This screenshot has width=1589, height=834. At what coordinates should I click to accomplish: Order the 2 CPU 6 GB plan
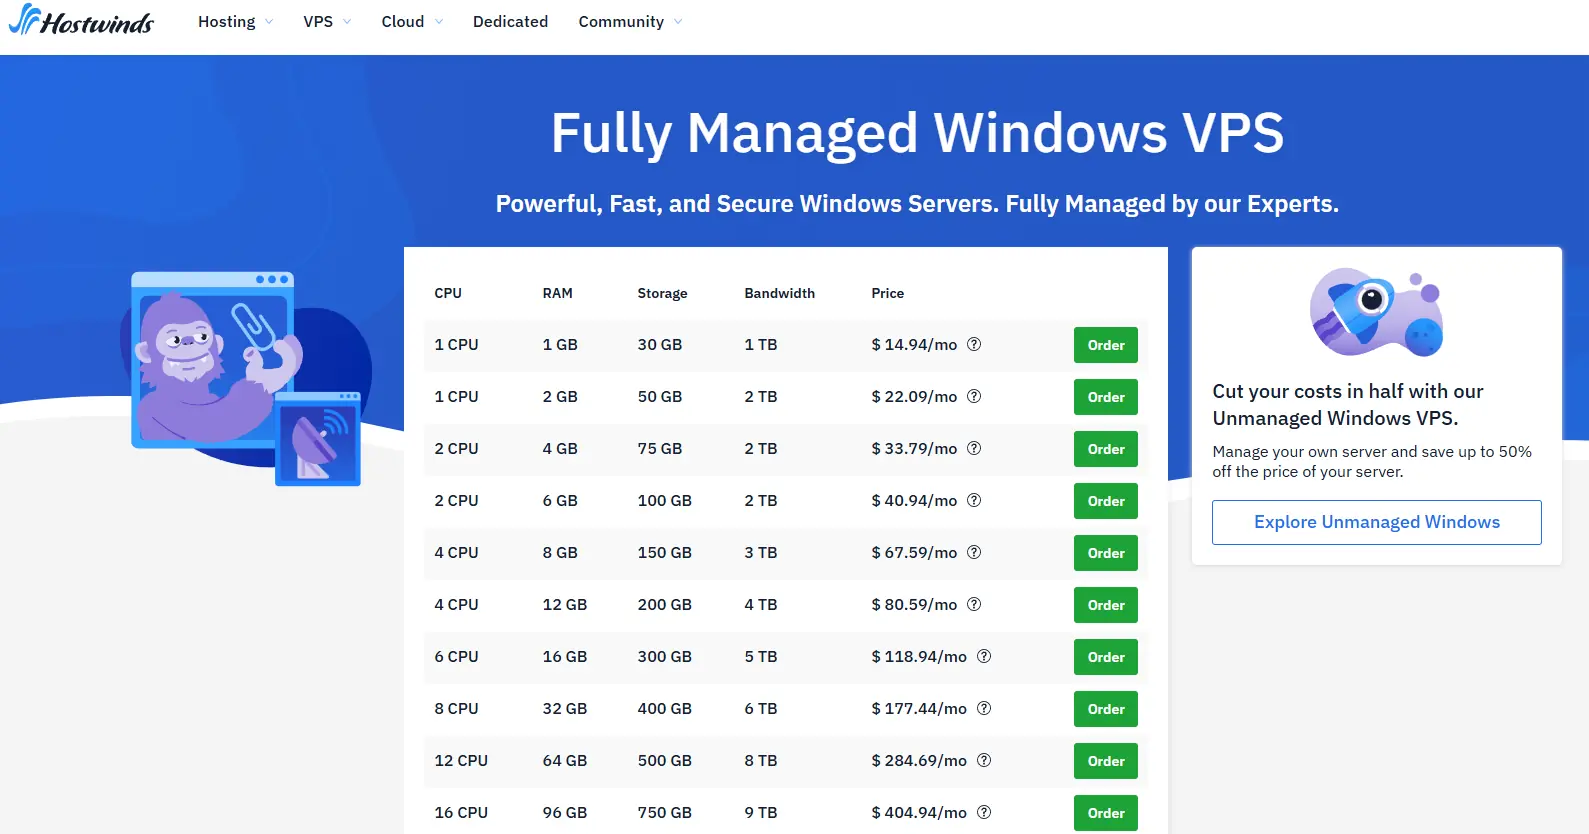[1106, 501]
